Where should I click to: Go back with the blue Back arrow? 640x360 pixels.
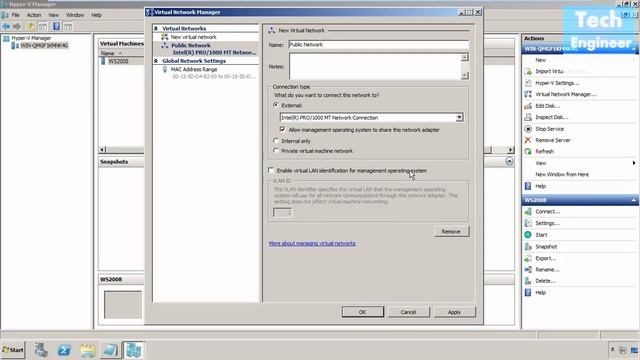point(6,27)
